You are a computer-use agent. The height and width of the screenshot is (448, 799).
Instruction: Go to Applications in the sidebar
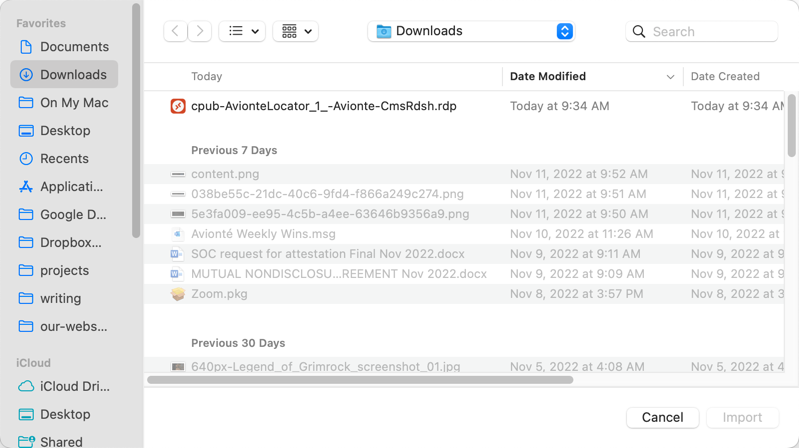tap(71, 187)
